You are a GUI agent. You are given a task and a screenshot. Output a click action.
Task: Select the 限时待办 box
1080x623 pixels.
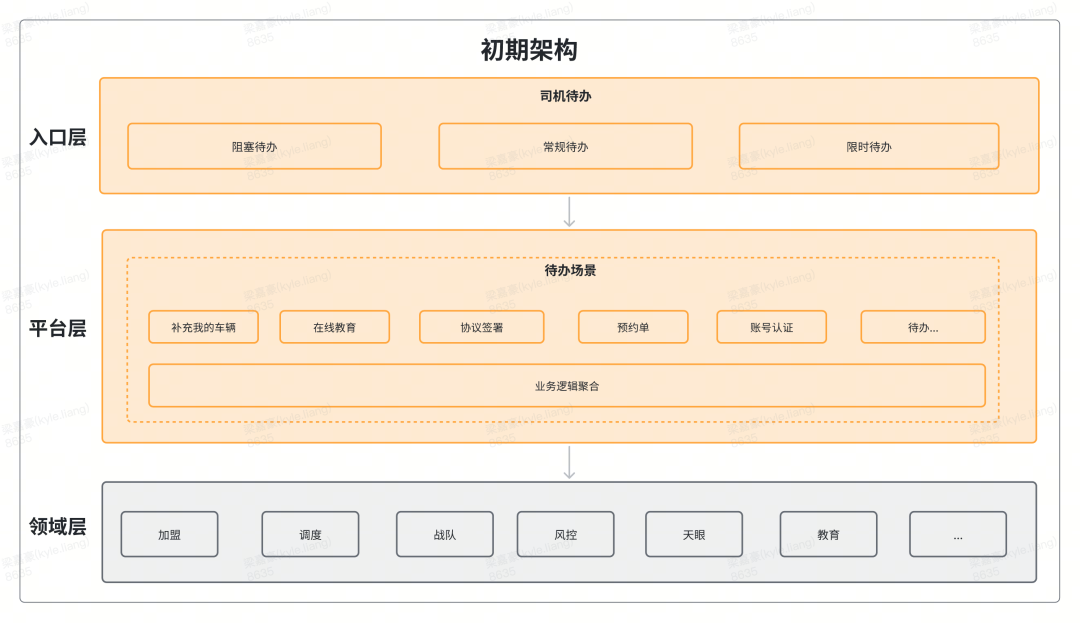pos(869,147)
